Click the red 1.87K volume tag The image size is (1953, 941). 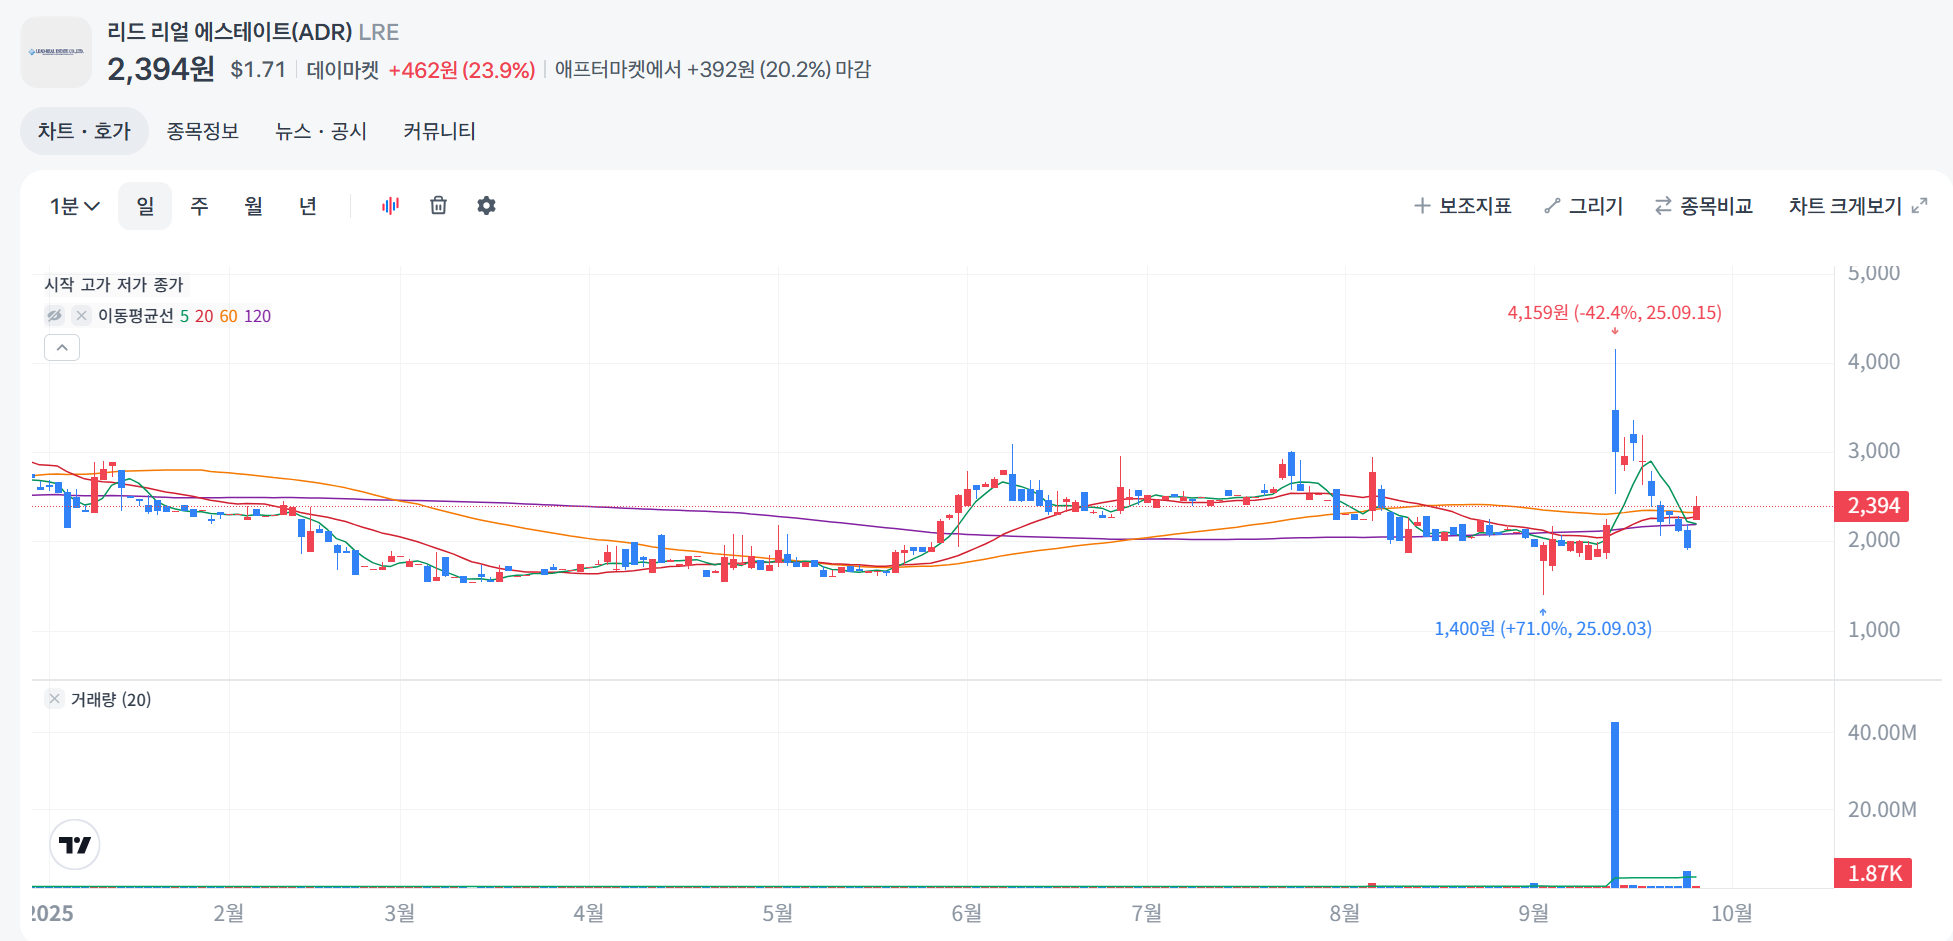pyautogui.click(x=1871, y=873)
